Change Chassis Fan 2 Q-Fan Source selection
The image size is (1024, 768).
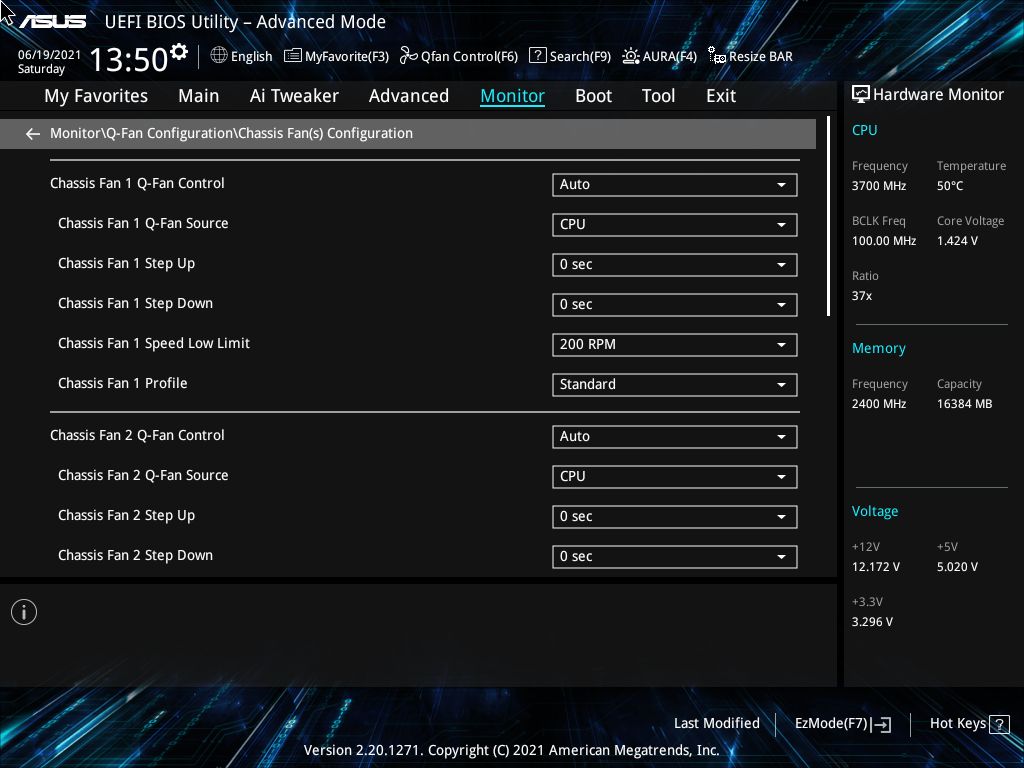coord(674,476)
